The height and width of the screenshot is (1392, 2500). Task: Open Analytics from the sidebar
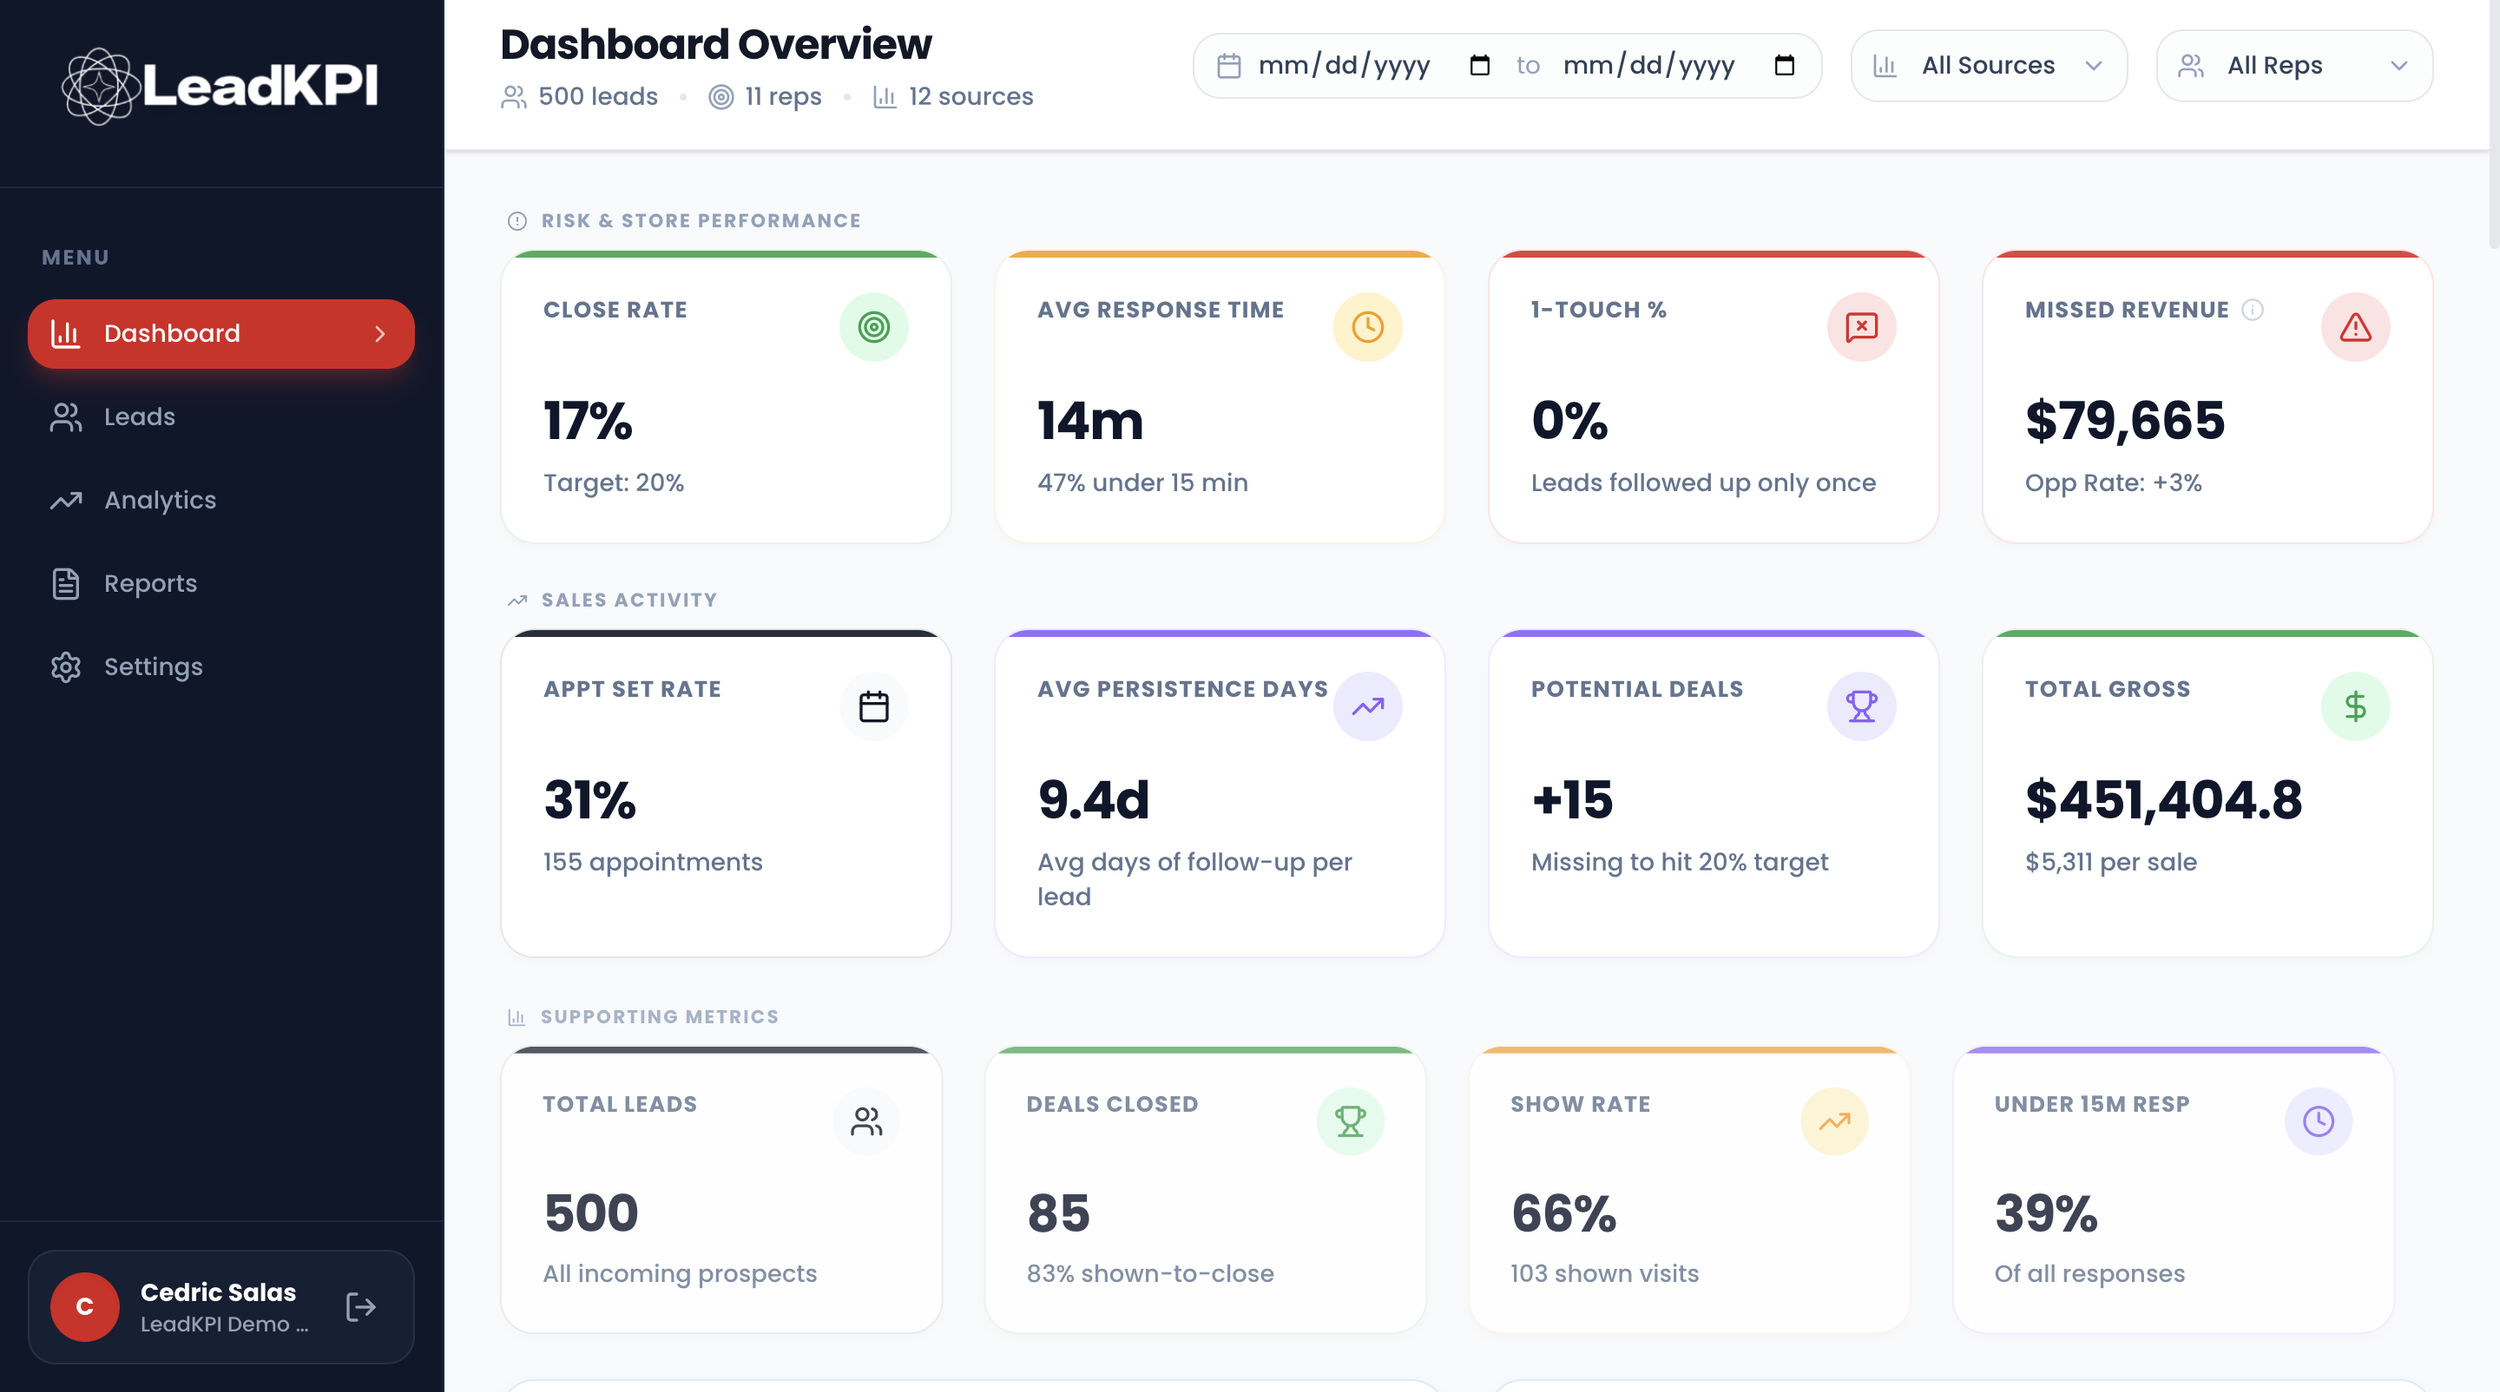[x=160, y=500]
